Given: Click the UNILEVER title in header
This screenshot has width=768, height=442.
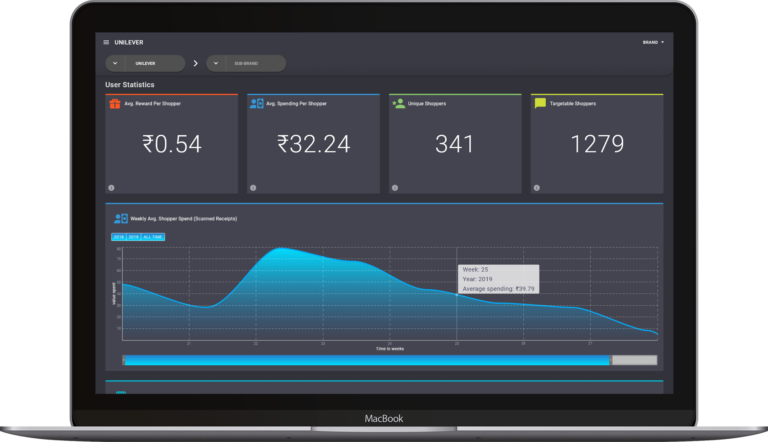Looking at the screenshot, I should (129, 42).
